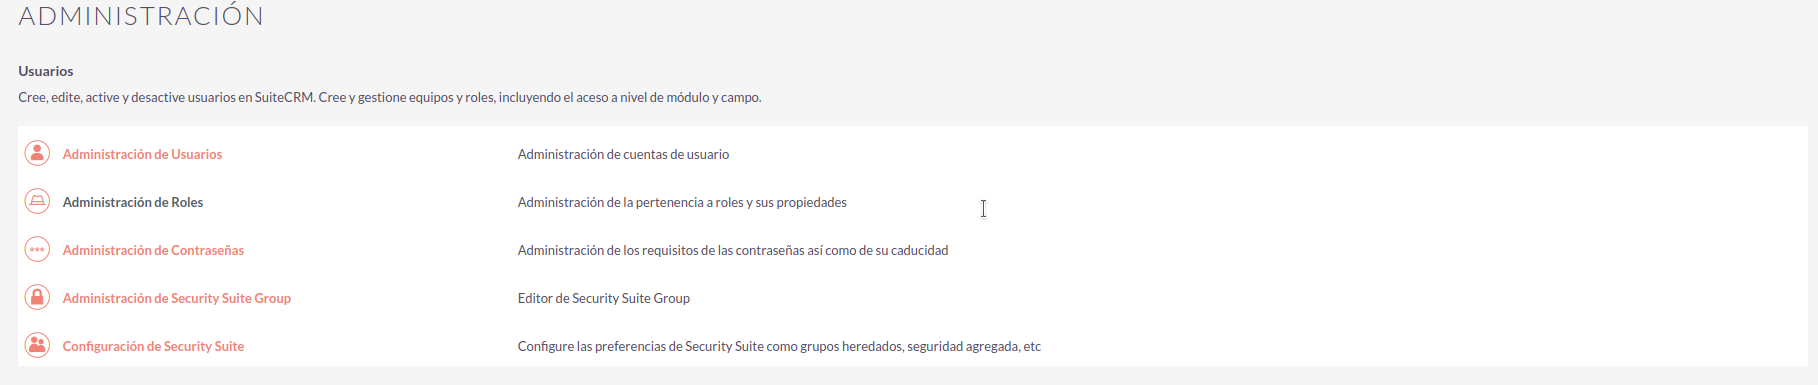Click the paragraph starting "Cree, edite, active"

[x=390, y=97]
